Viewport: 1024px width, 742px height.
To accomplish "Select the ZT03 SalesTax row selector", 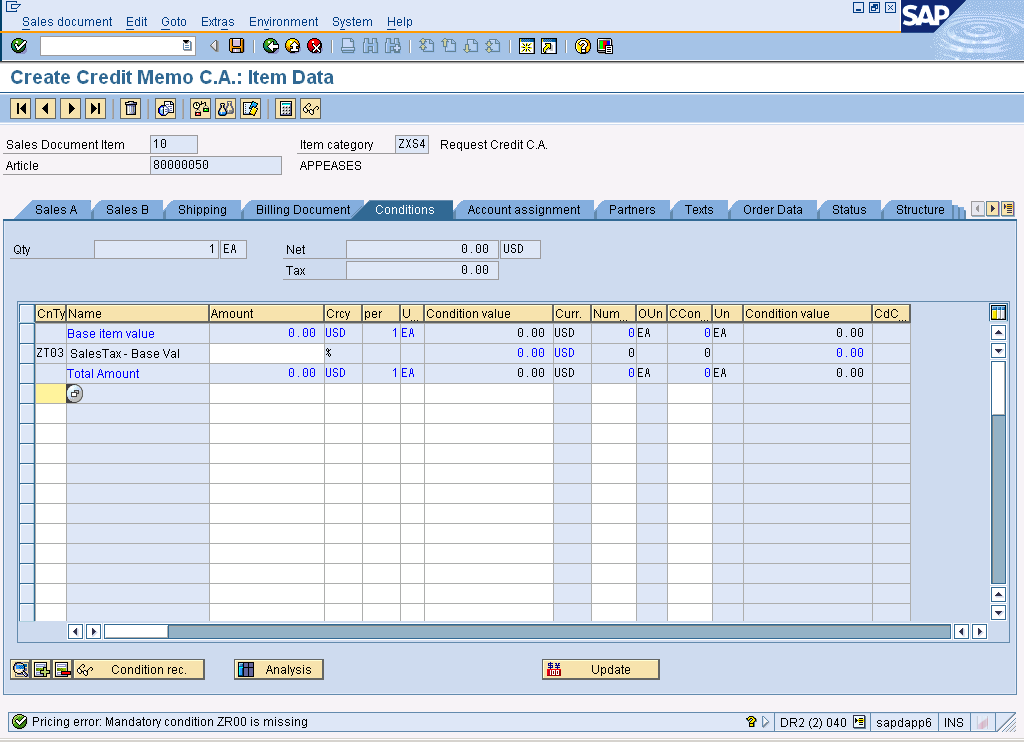I will [27, 353].
